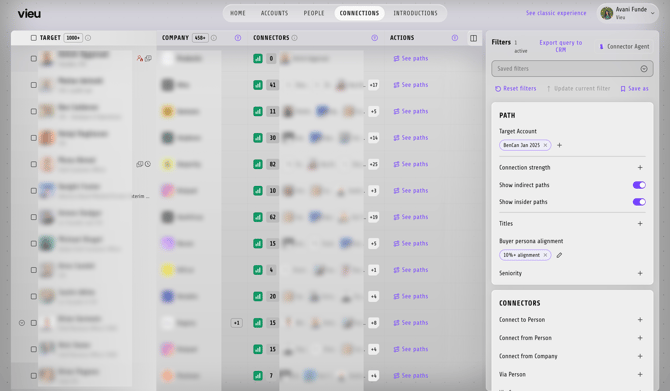Click See classic experience link
The width and height of the screenshot is (670, 391).
(556, 13)
